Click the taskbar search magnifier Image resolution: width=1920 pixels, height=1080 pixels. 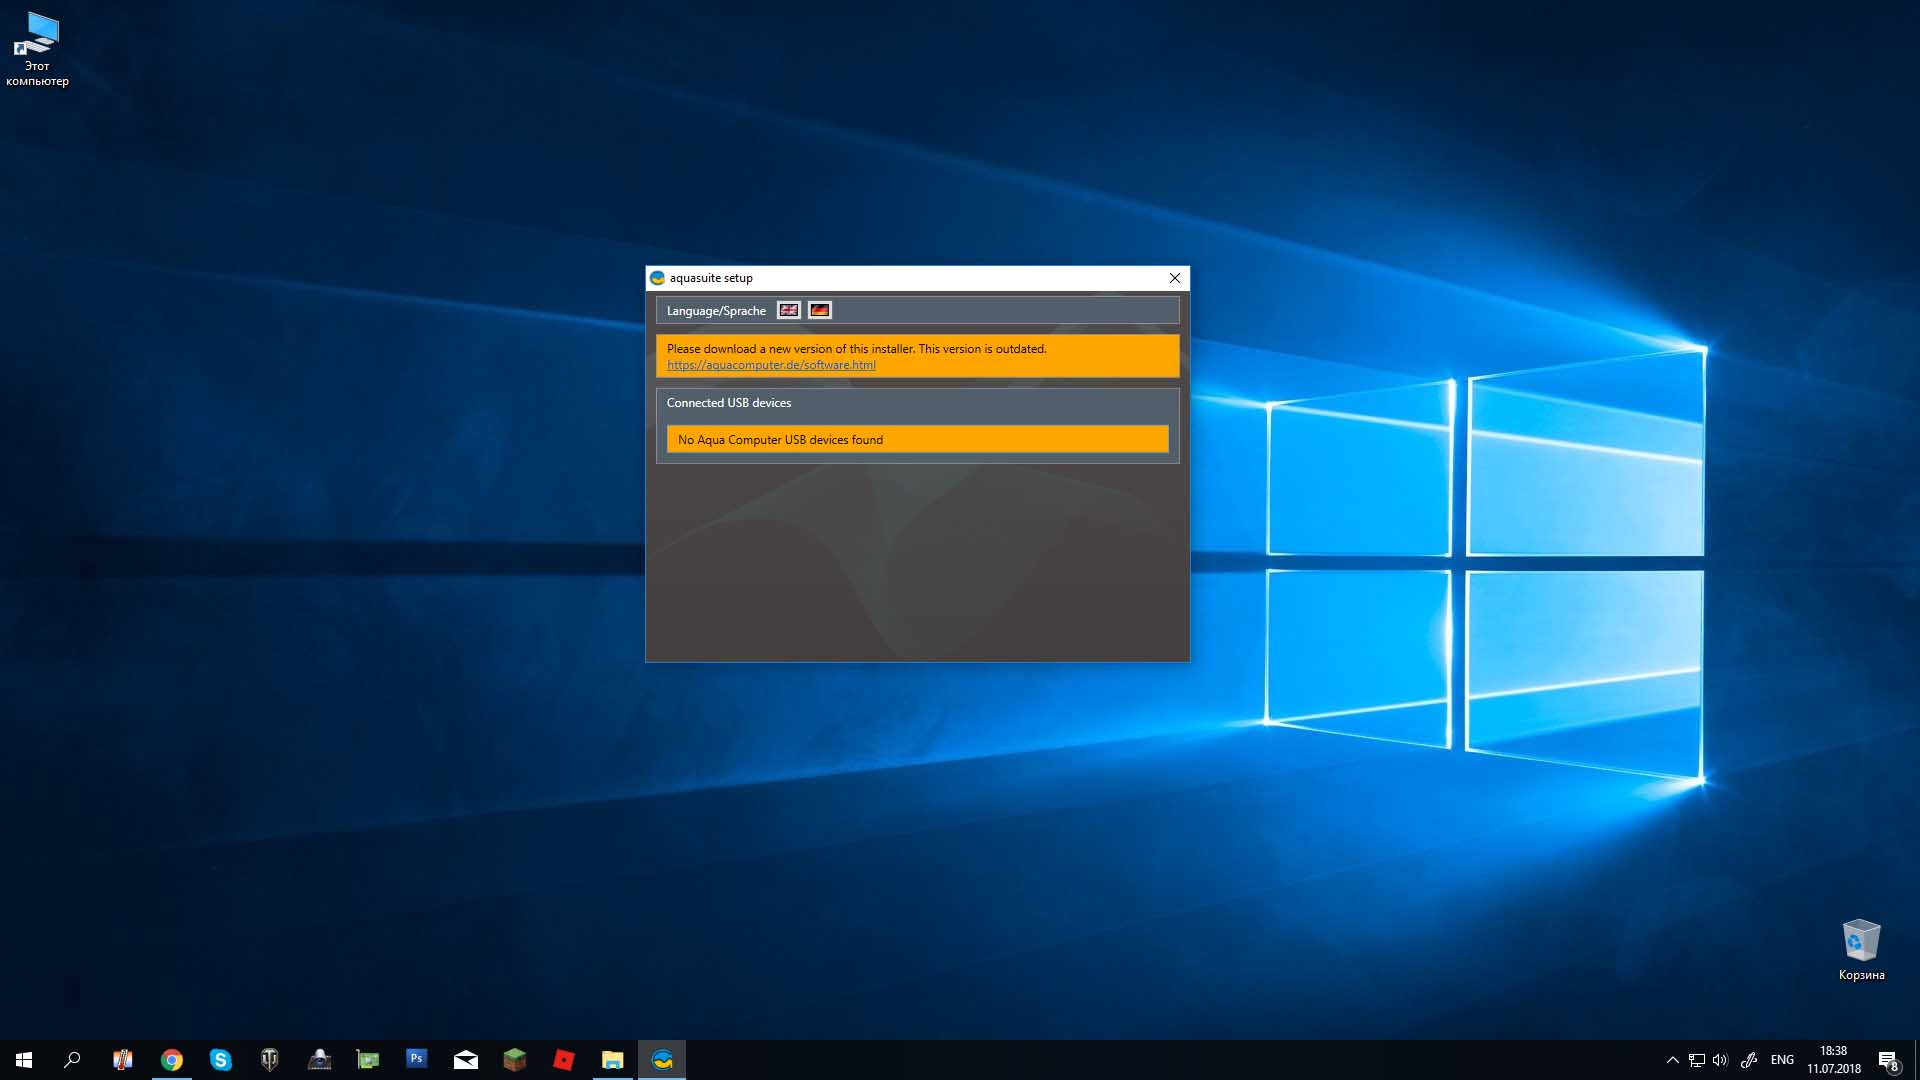click(72, 1060)
